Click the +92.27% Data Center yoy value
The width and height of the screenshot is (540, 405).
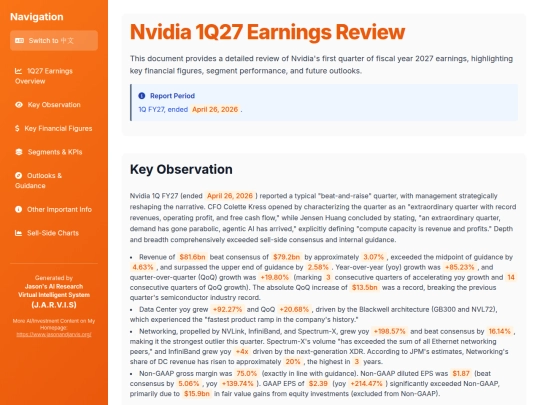pyautogui.click(x=227, y=309)
